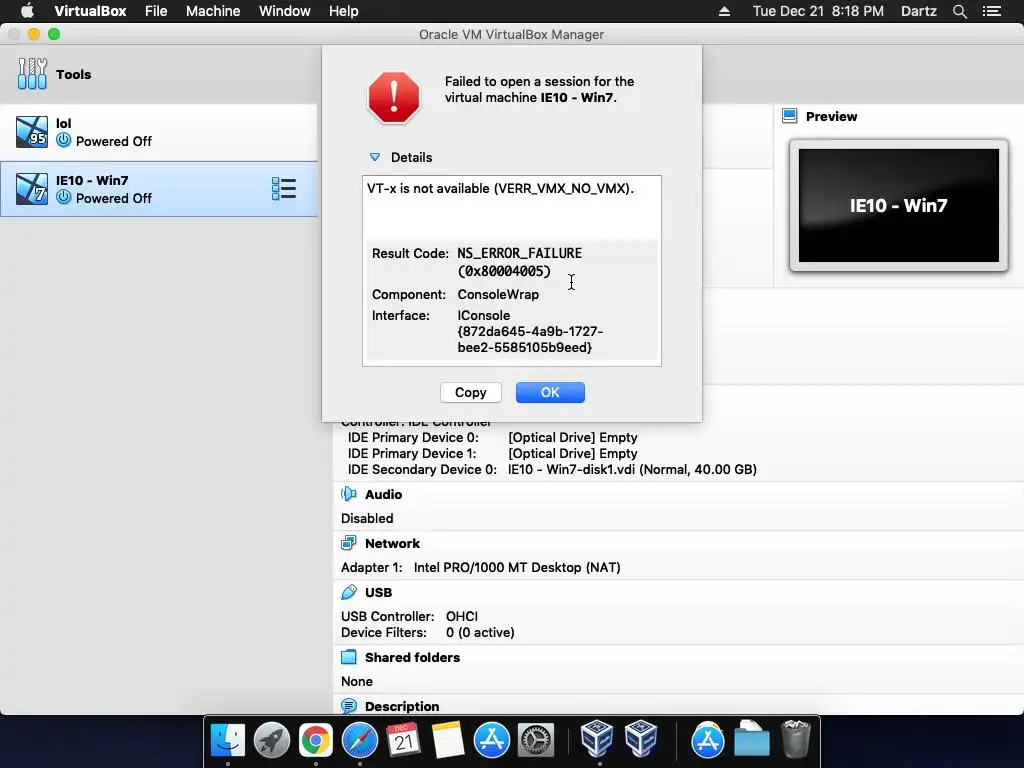Open Notification Center list icon

click(992, 11)
